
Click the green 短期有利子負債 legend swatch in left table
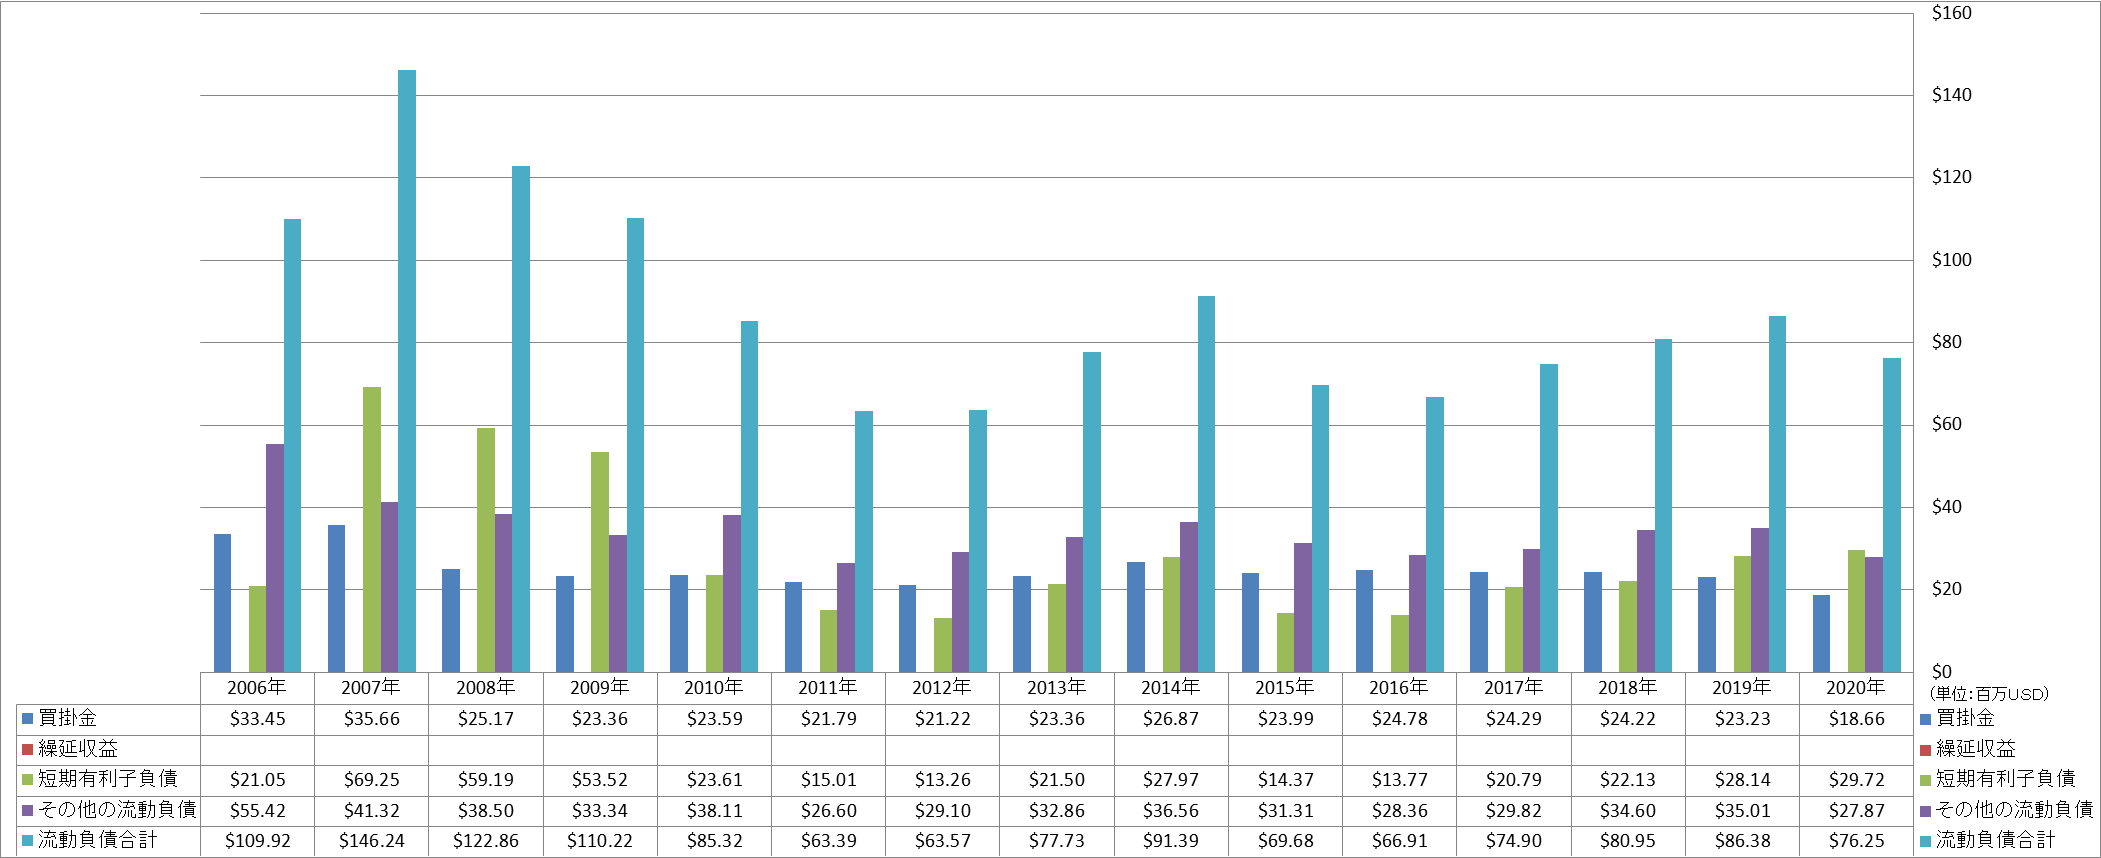pos(27,779)
